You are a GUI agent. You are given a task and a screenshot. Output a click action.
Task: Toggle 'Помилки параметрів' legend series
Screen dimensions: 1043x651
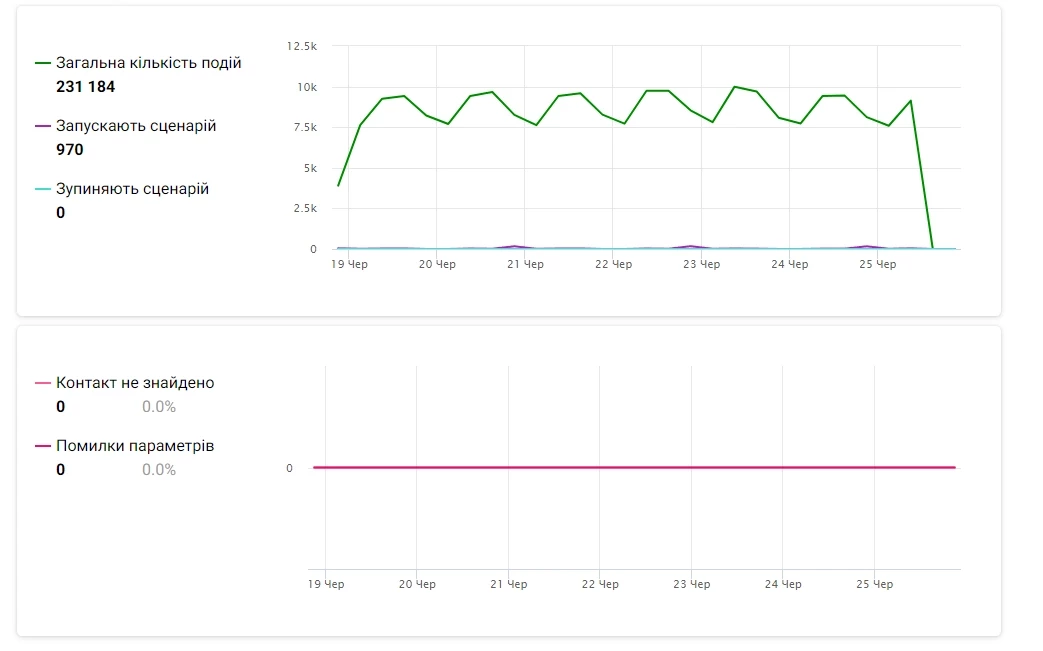tap(135, 446)
